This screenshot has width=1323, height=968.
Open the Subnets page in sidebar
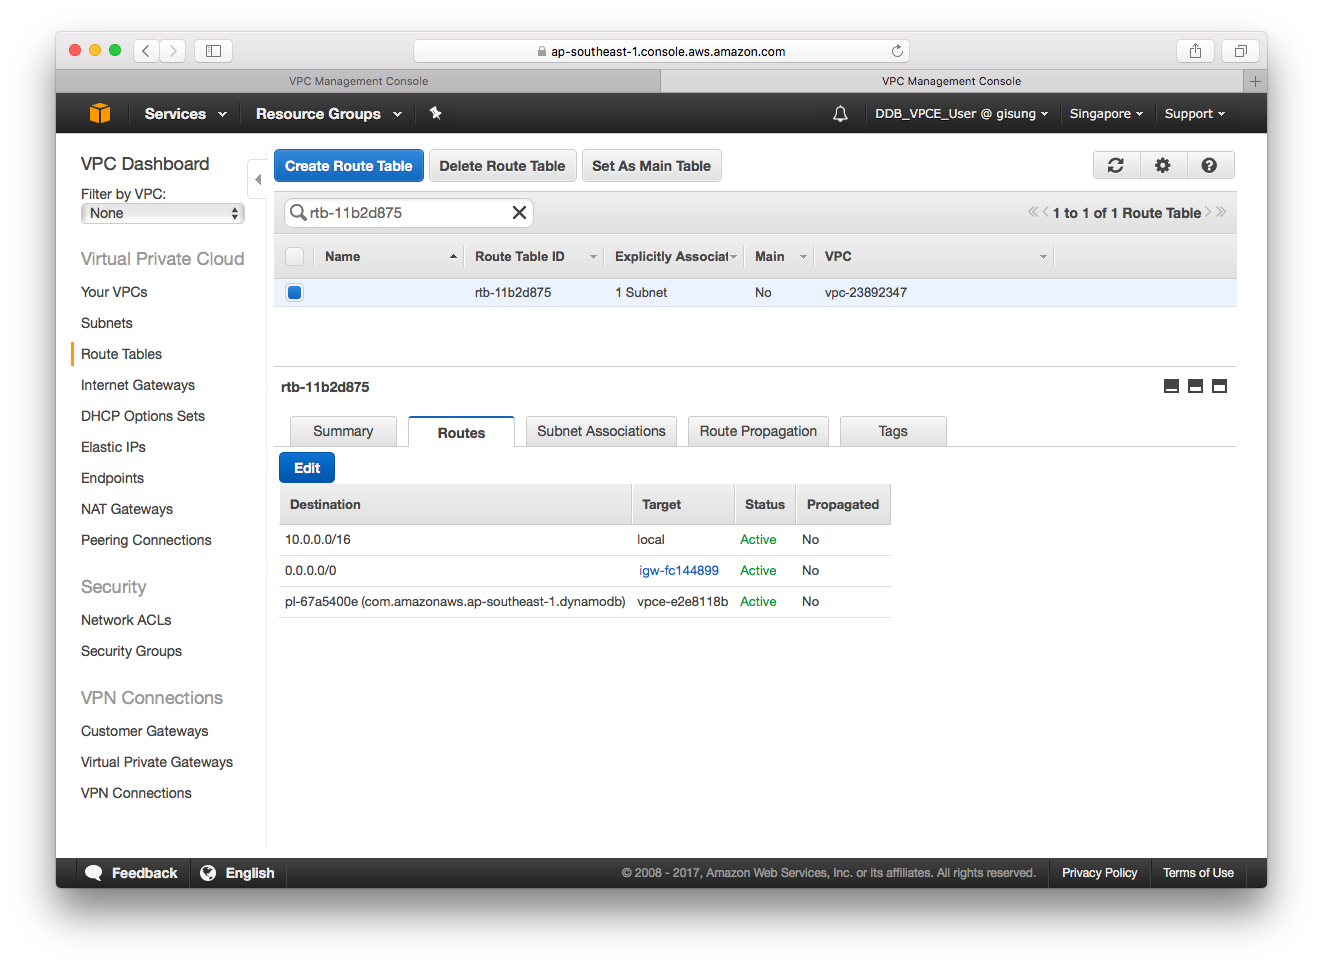coord(107,323)
